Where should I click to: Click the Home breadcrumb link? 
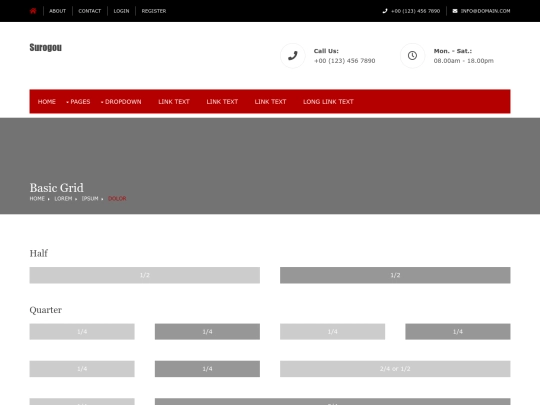(37, 198)
